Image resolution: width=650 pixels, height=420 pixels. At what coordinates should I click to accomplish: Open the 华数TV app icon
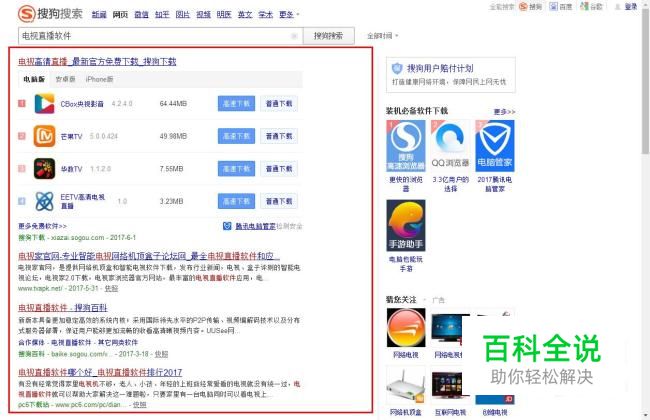44,169
